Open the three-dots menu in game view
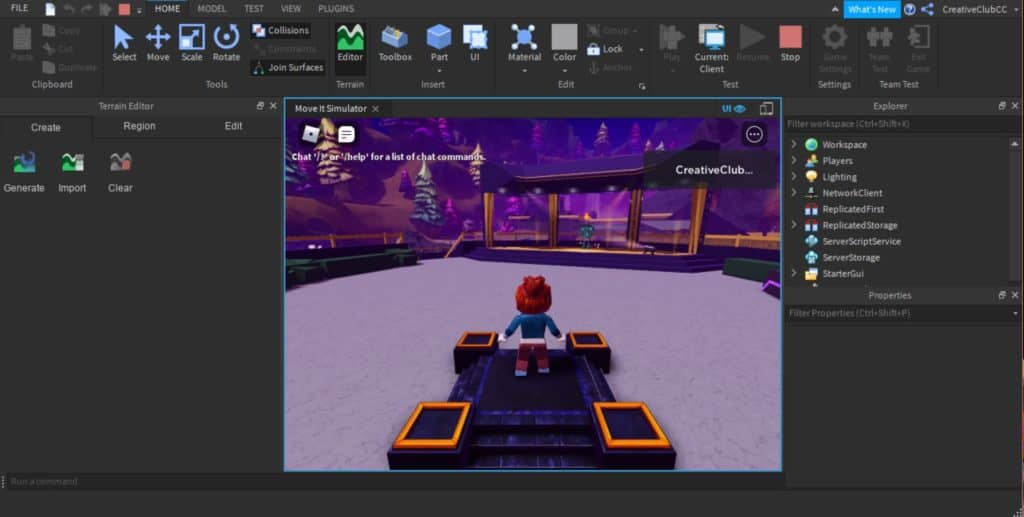 coord(754,134)
